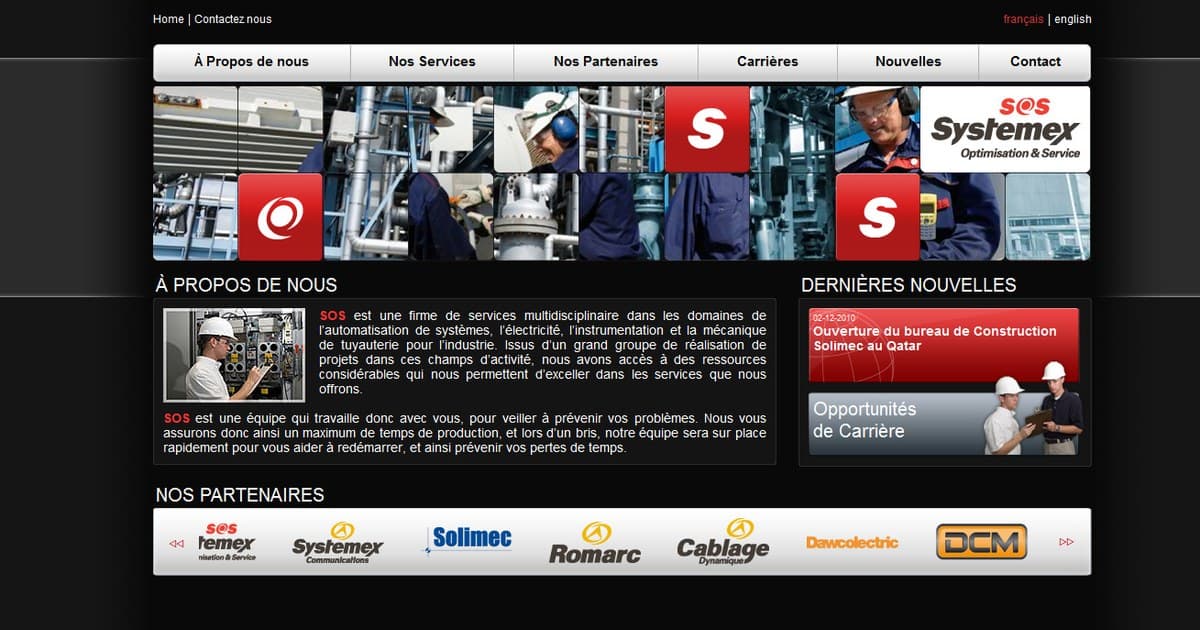Open the Nos Partenaires menu

tap(606, 62)
